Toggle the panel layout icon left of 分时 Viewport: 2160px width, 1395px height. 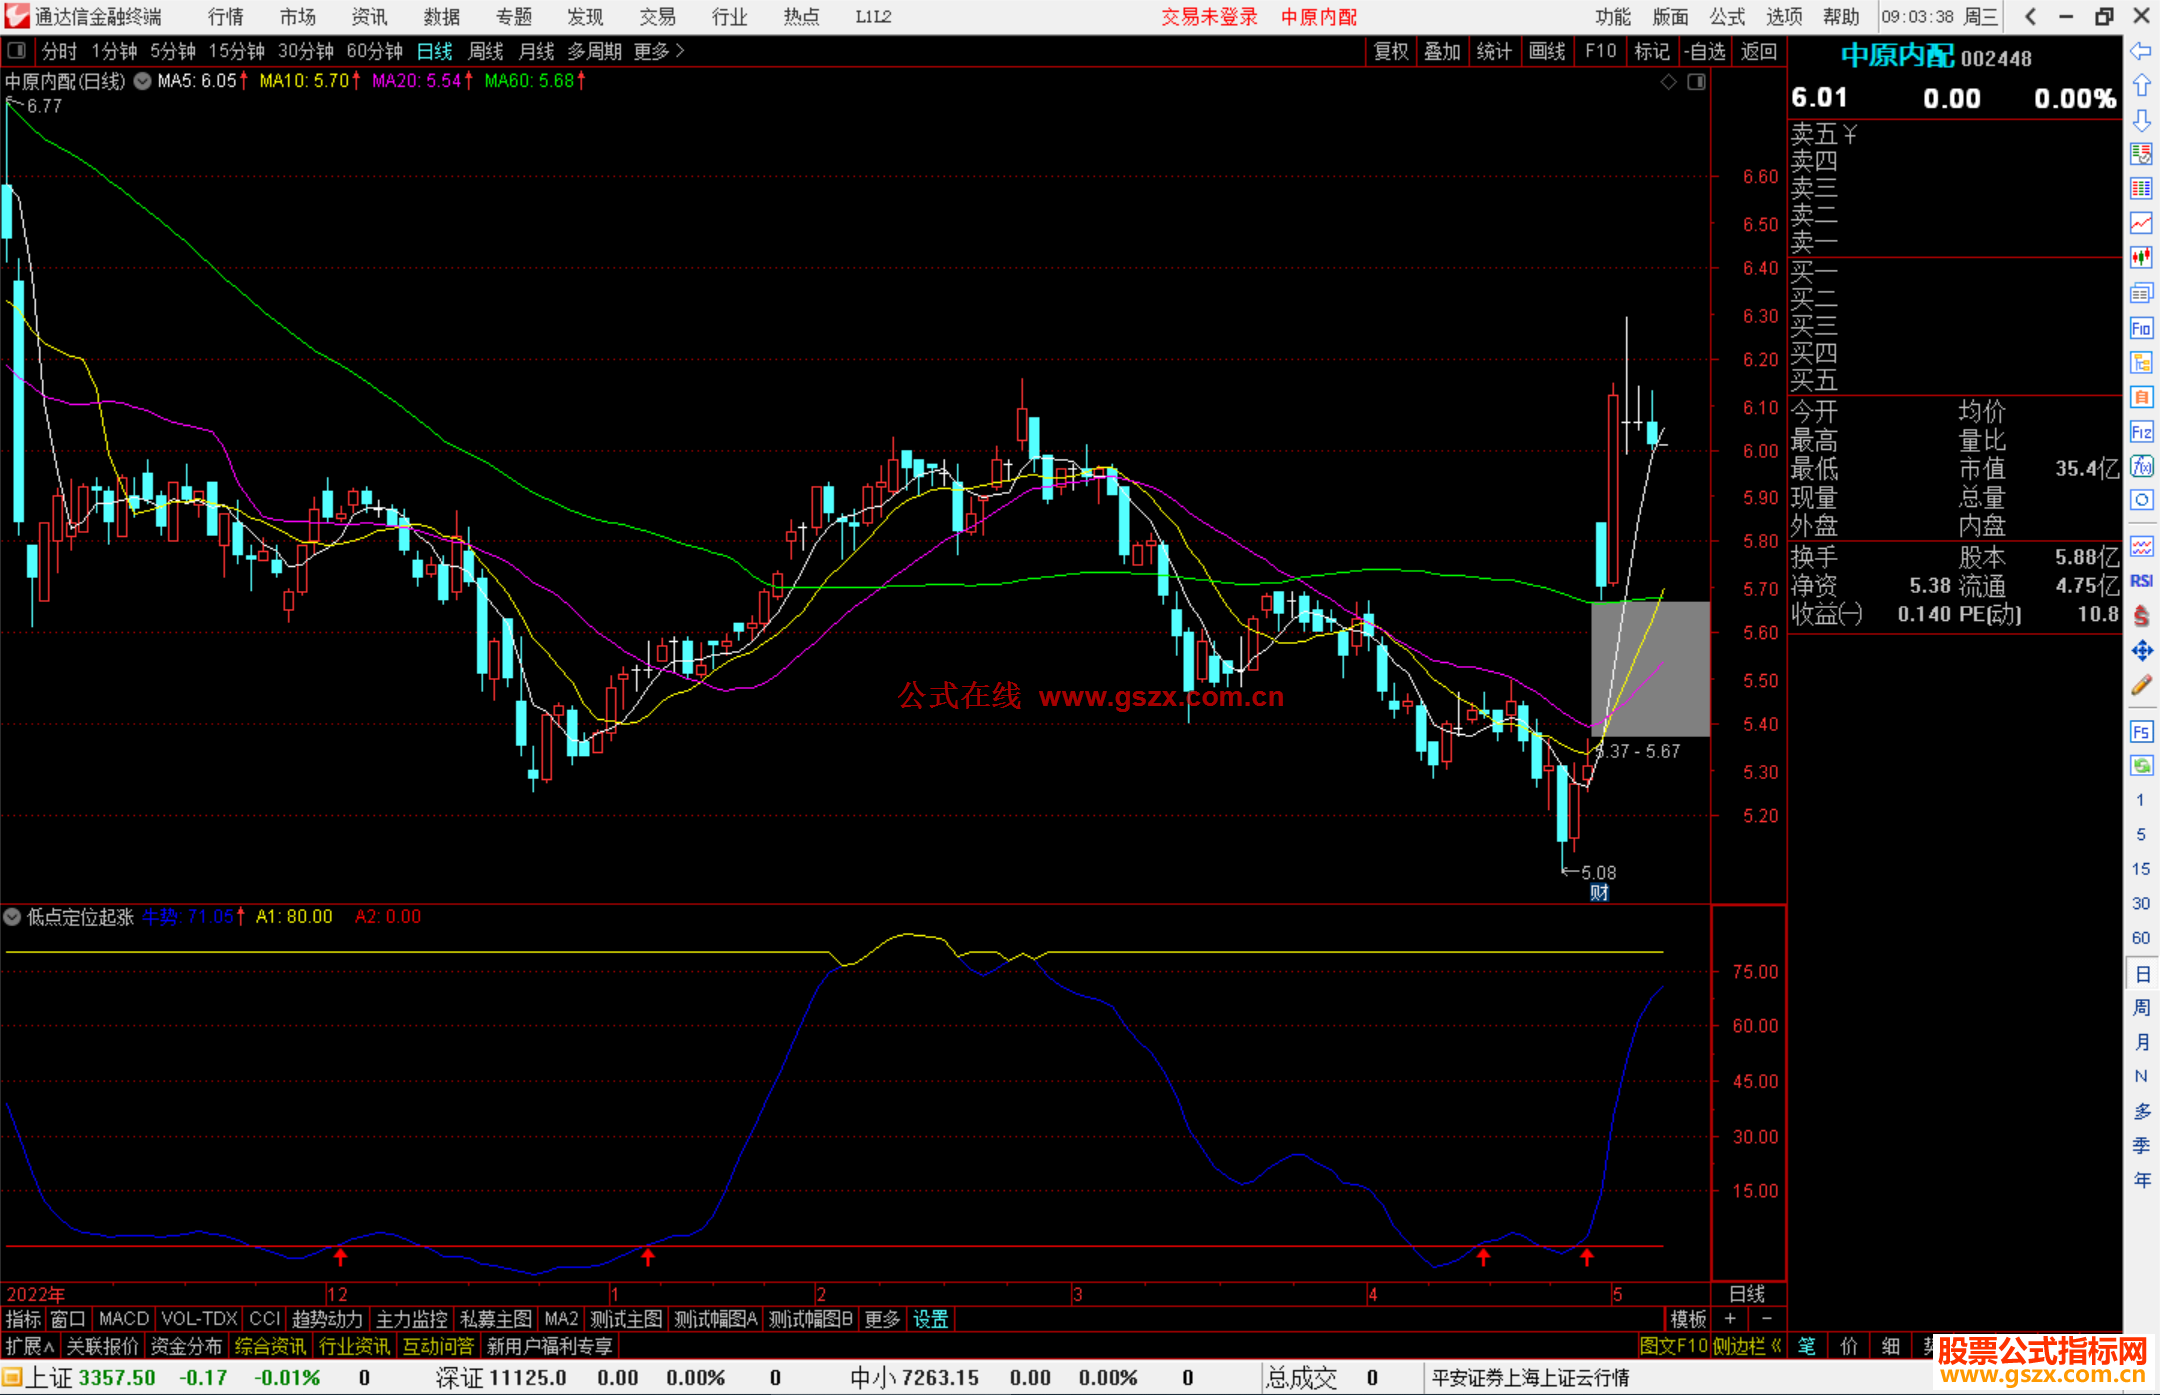click(16, 50)
